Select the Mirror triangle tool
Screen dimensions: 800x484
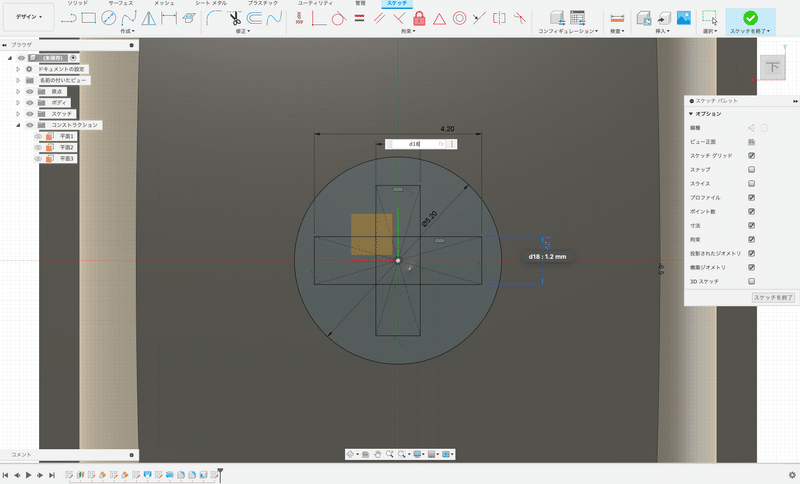click(148, 18)
